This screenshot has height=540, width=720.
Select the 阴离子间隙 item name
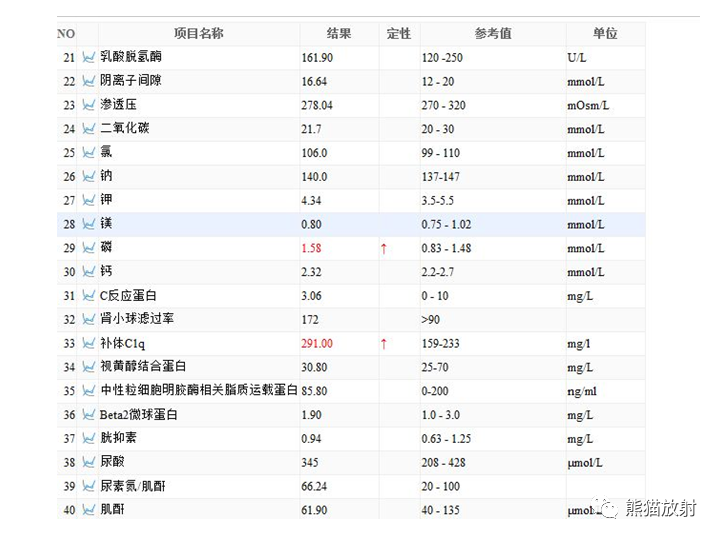click(131, 80)
